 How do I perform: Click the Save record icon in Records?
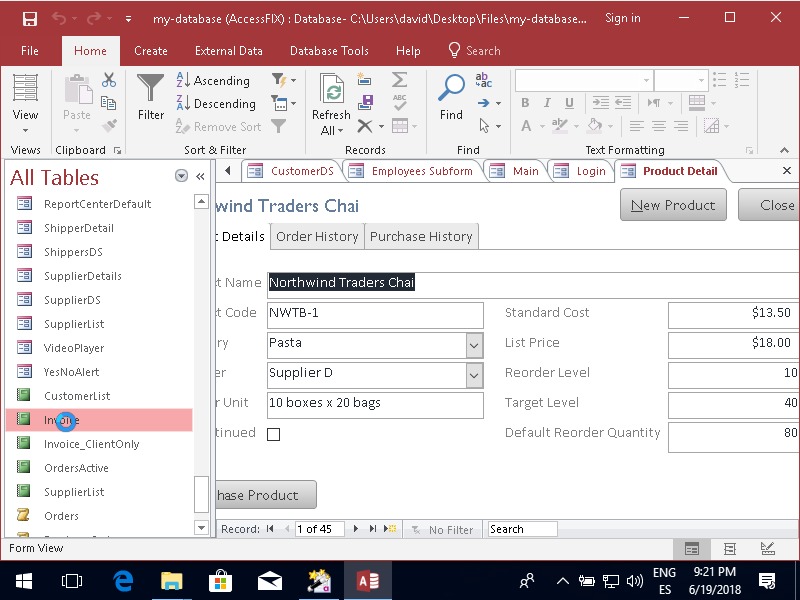365,103
